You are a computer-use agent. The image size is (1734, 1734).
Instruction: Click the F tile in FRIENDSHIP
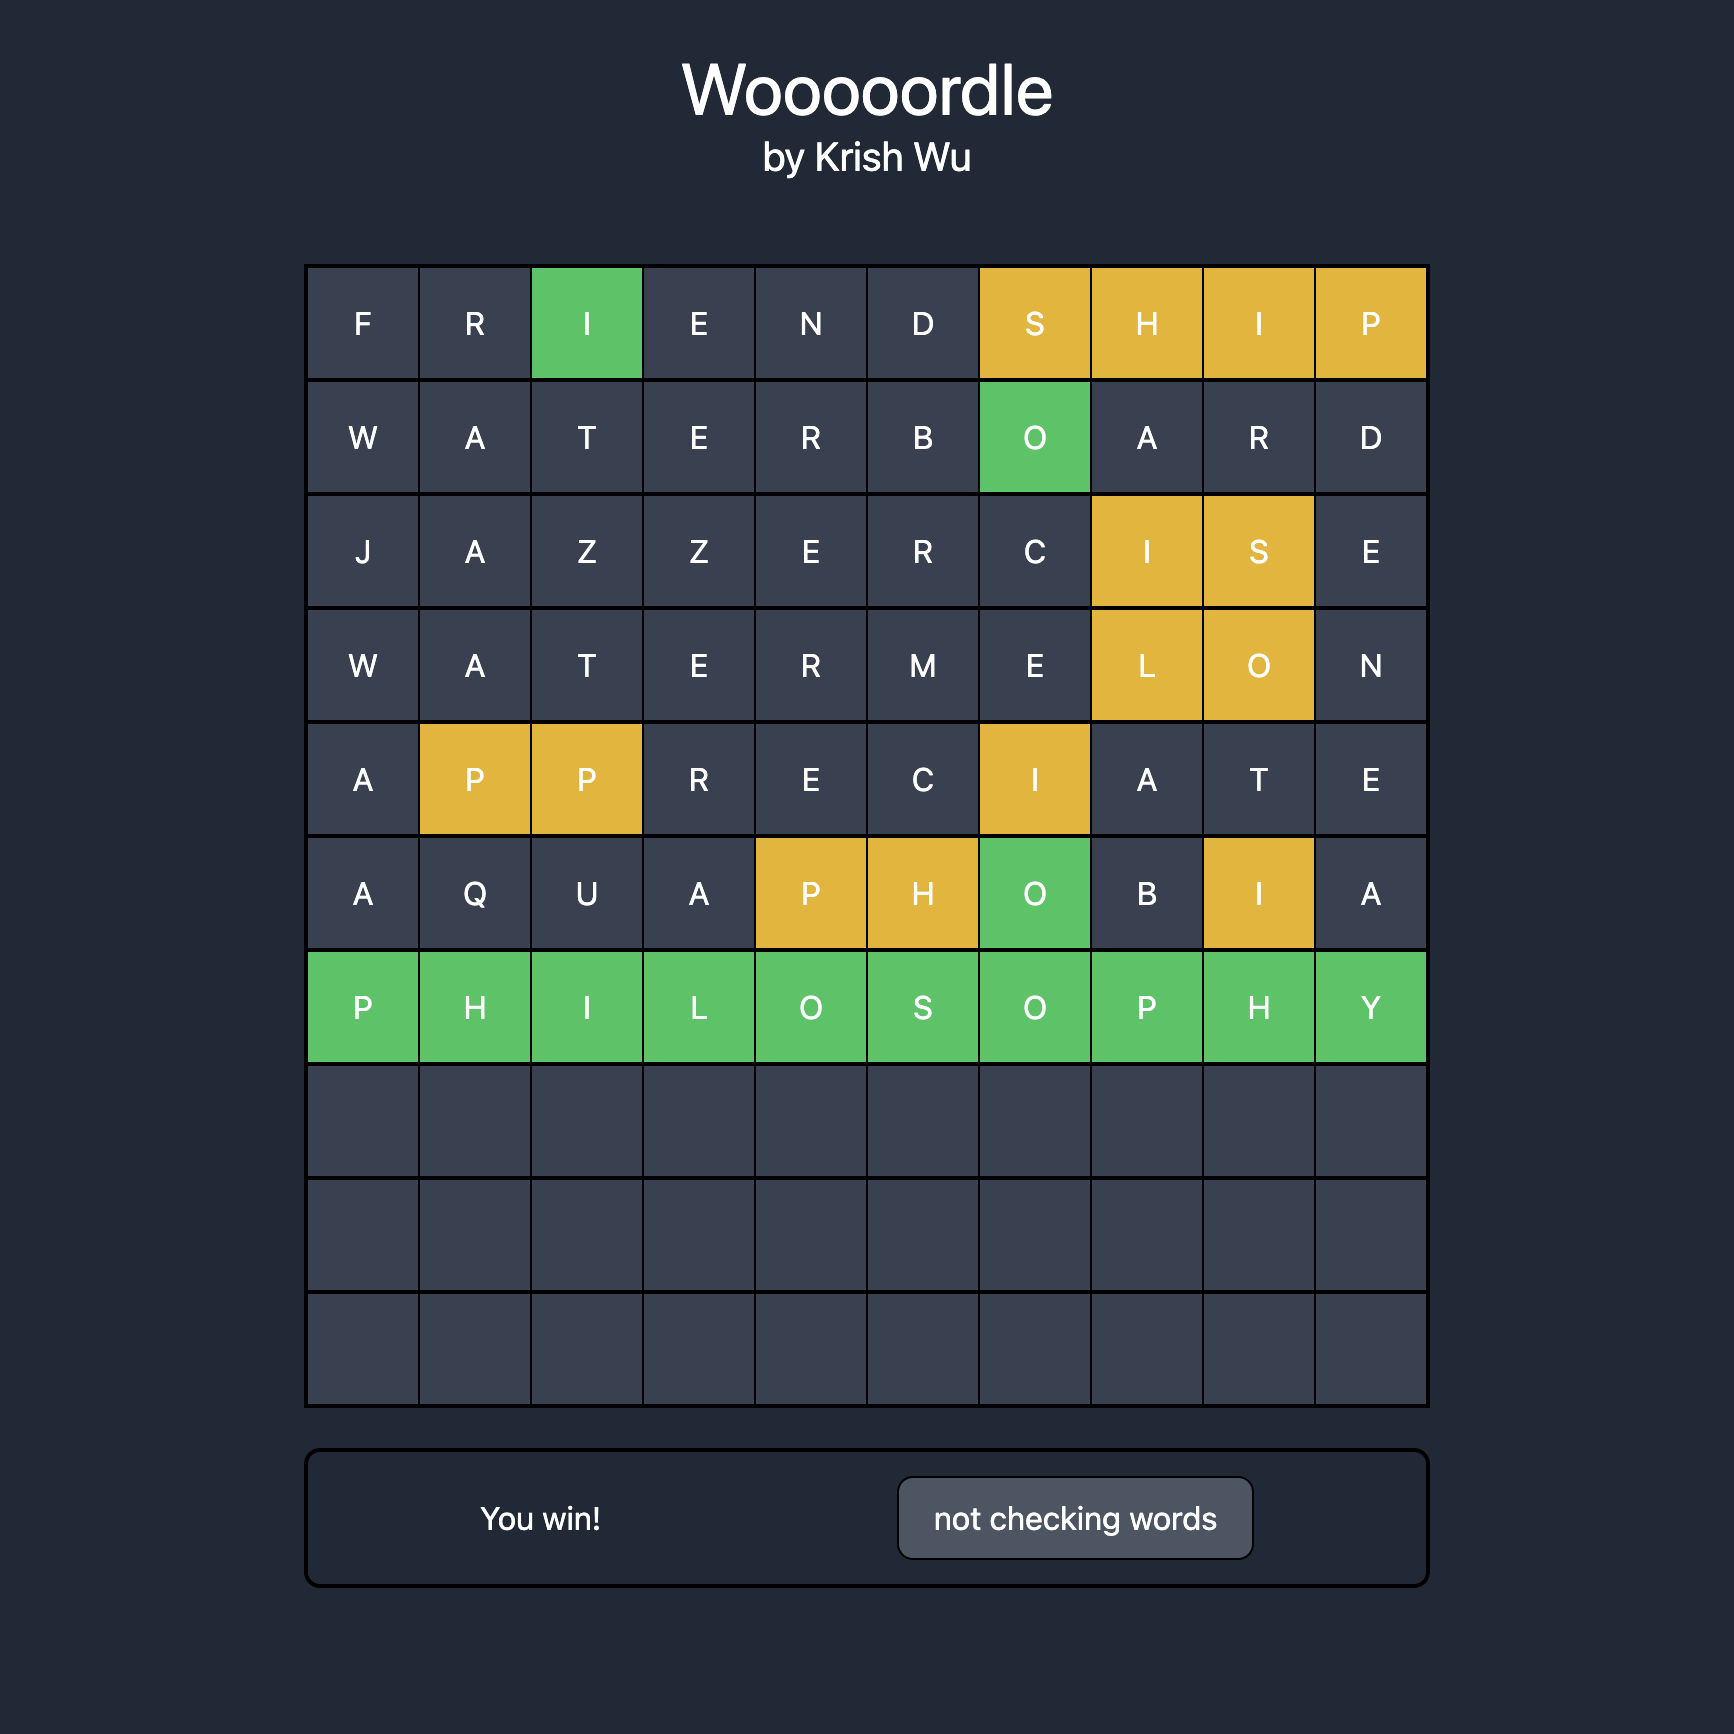[363, 323]
